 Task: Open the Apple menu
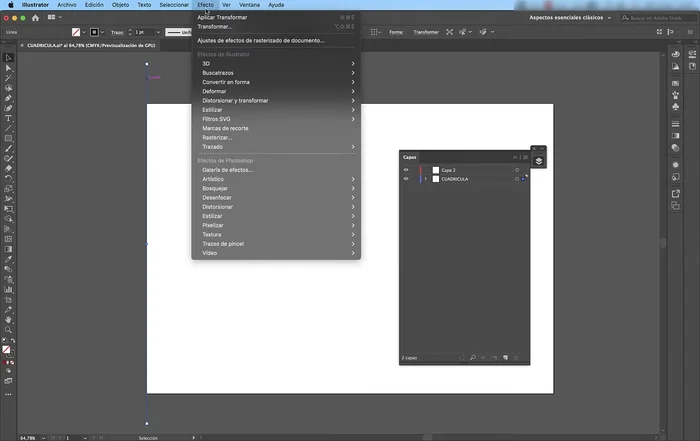coord(11,5)
